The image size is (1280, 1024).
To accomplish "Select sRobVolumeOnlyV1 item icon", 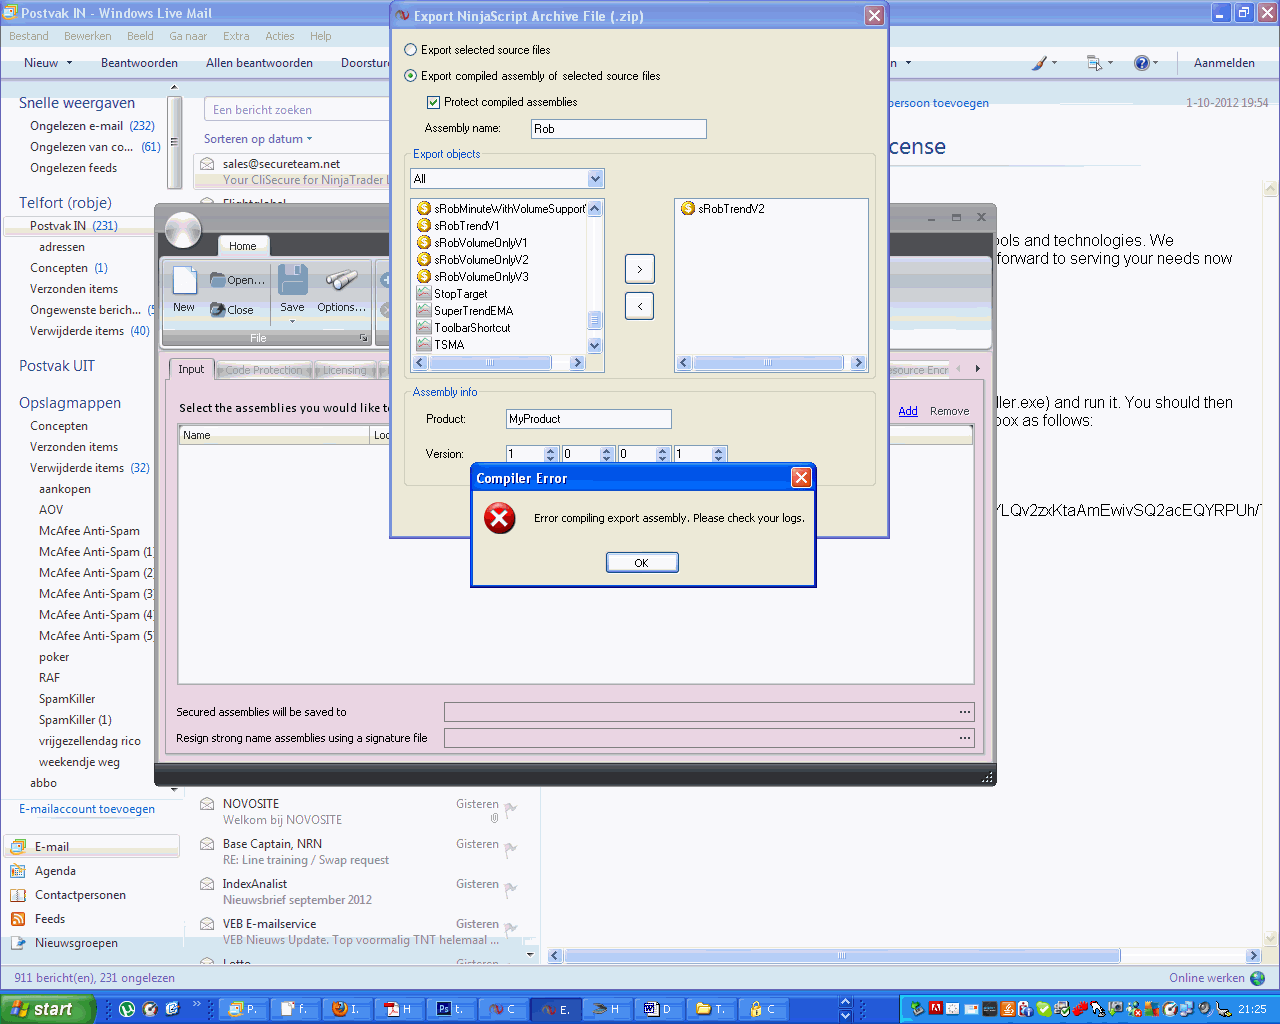I will coord(424,243).
